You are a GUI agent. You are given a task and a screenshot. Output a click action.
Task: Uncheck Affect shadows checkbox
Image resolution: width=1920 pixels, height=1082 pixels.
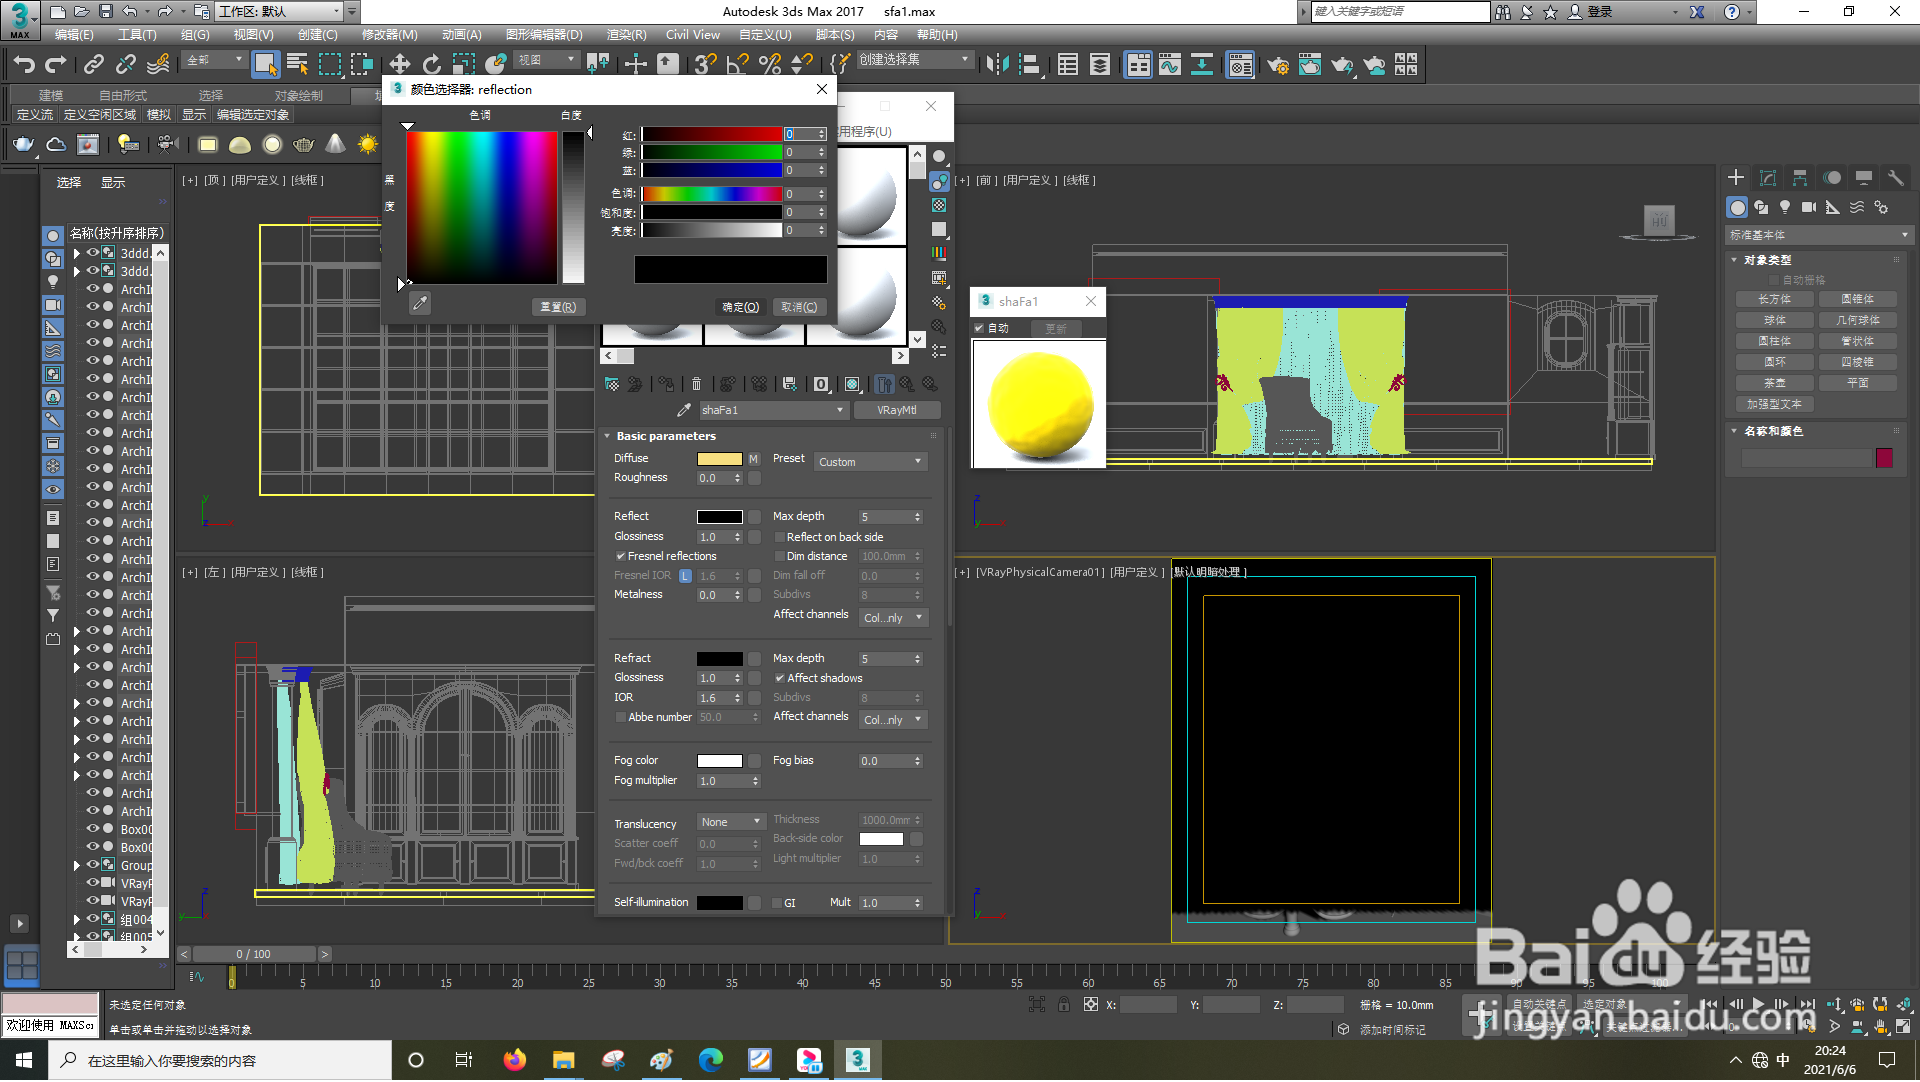pos(780,679)
